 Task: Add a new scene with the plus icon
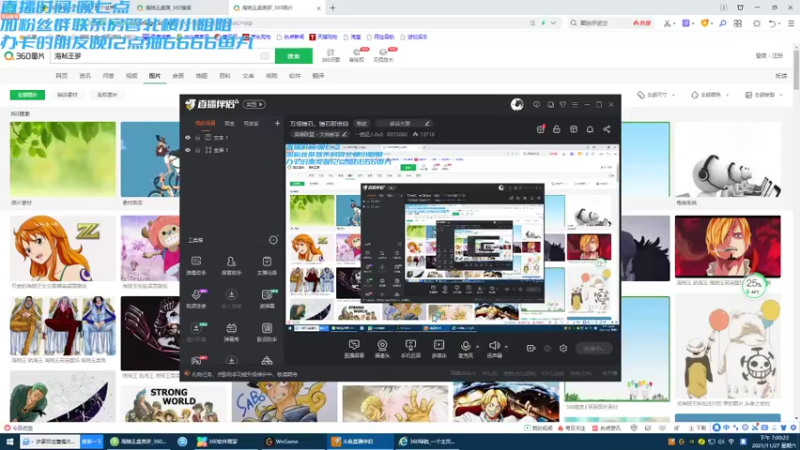[277, 123]
